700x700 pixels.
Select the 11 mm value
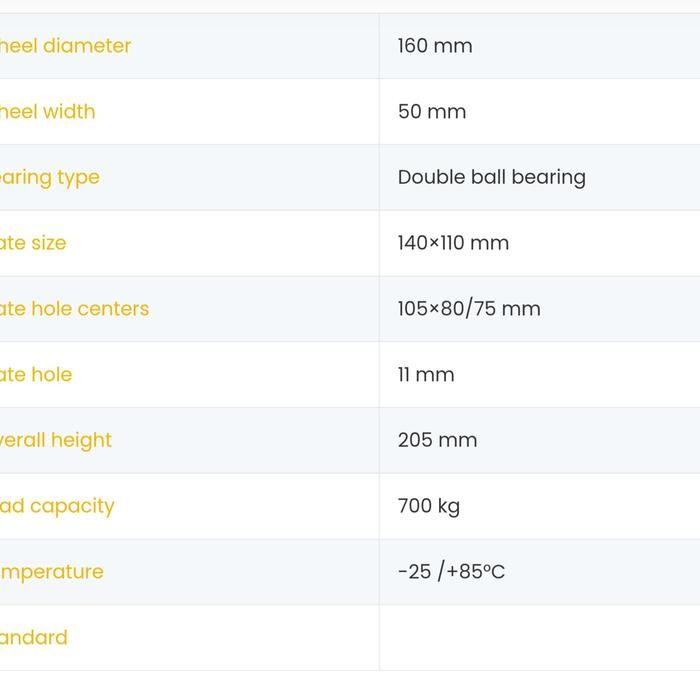click(x=426, y=375)
